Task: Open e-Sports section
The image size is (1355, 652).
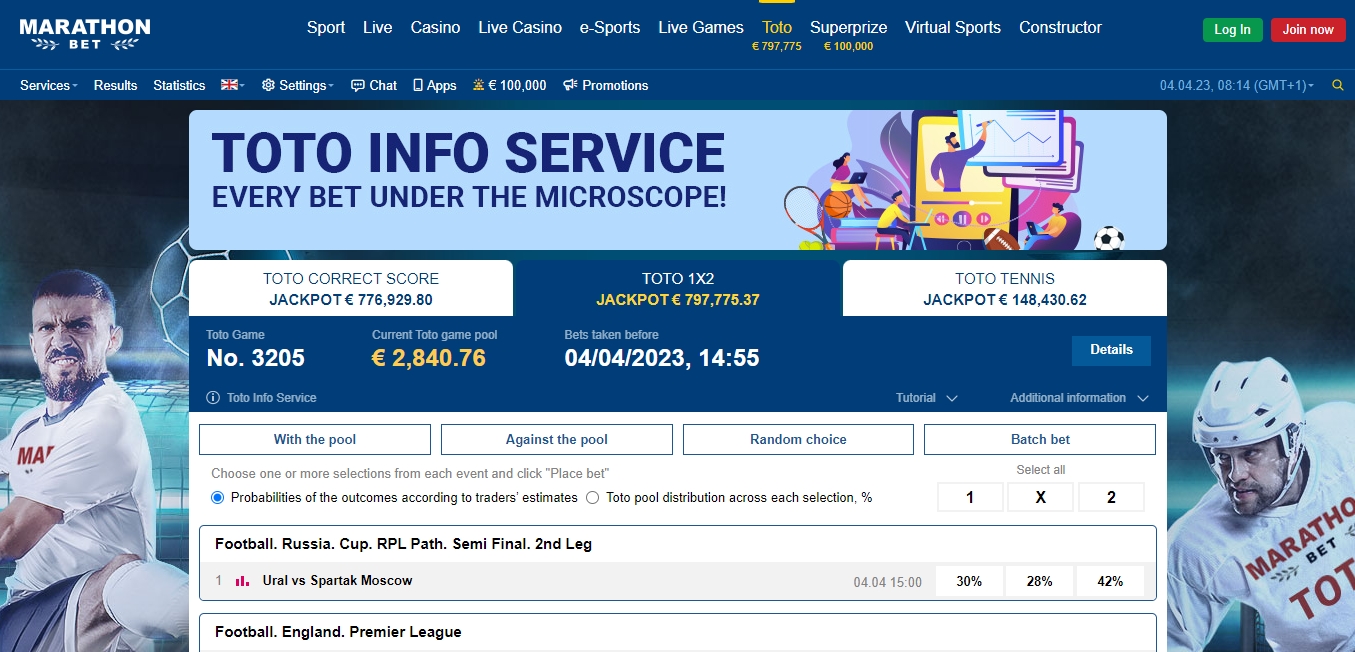Action: point(610,28)
